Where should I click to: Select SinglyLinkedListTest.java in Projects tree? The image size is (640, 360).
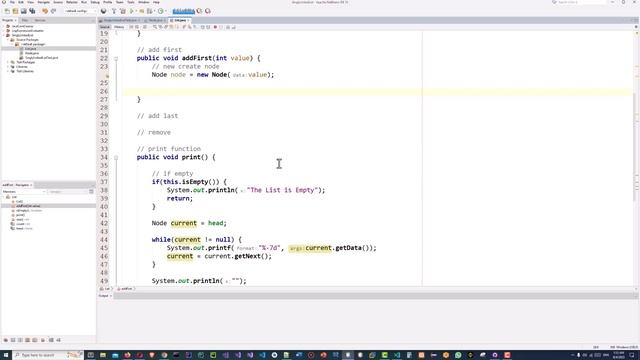[41, 58]
